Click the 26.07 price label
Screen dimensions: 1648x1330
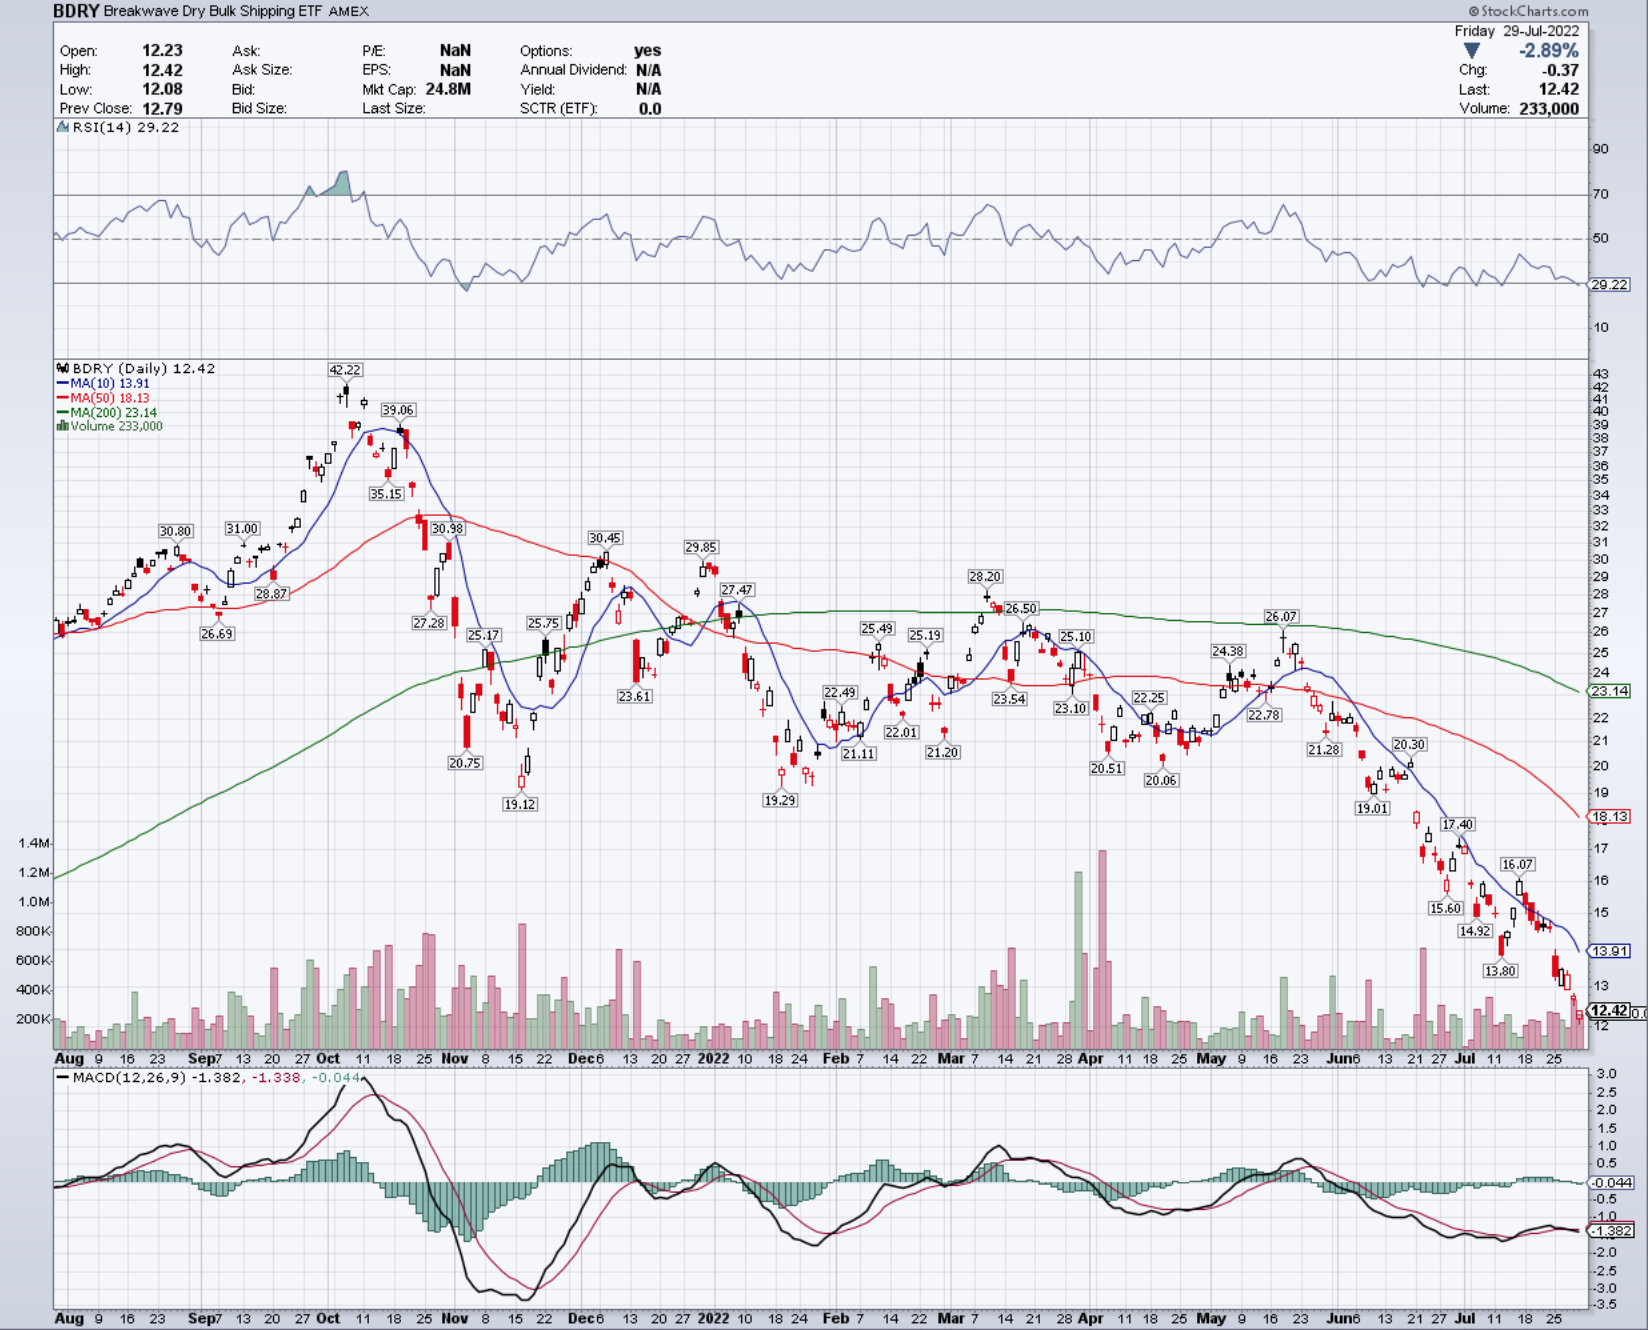click(x=1281, y=617)
